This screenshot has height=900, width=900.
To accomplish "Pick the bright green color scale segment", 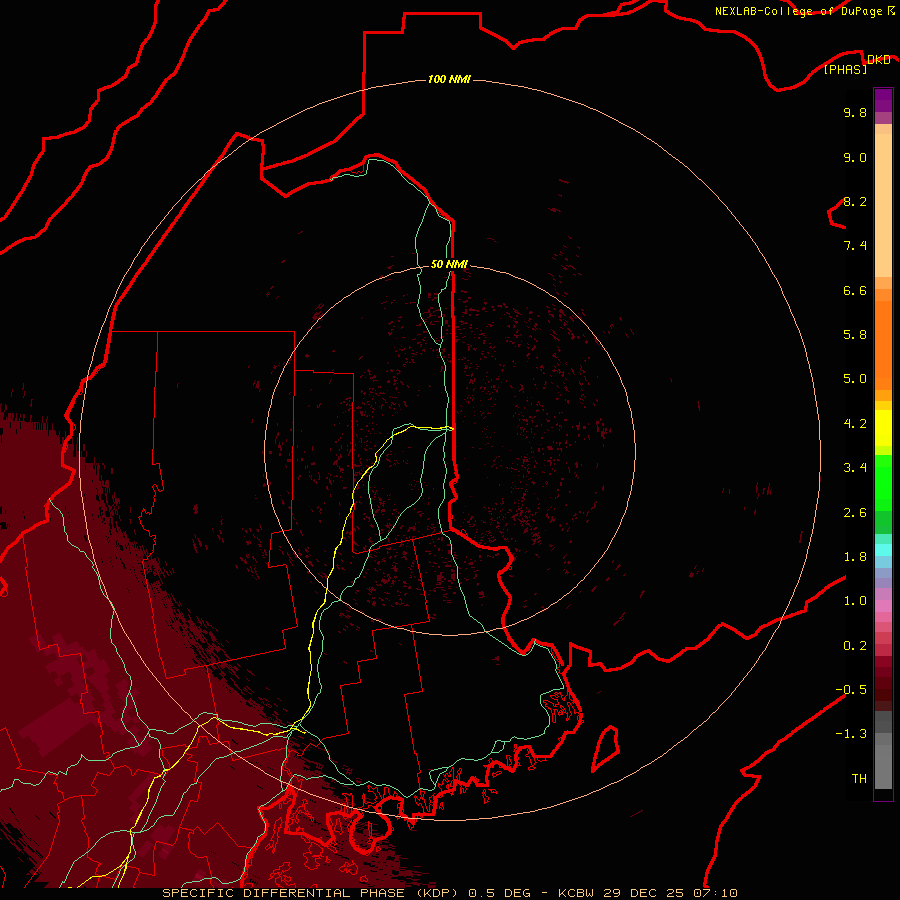I will (883, 482).
